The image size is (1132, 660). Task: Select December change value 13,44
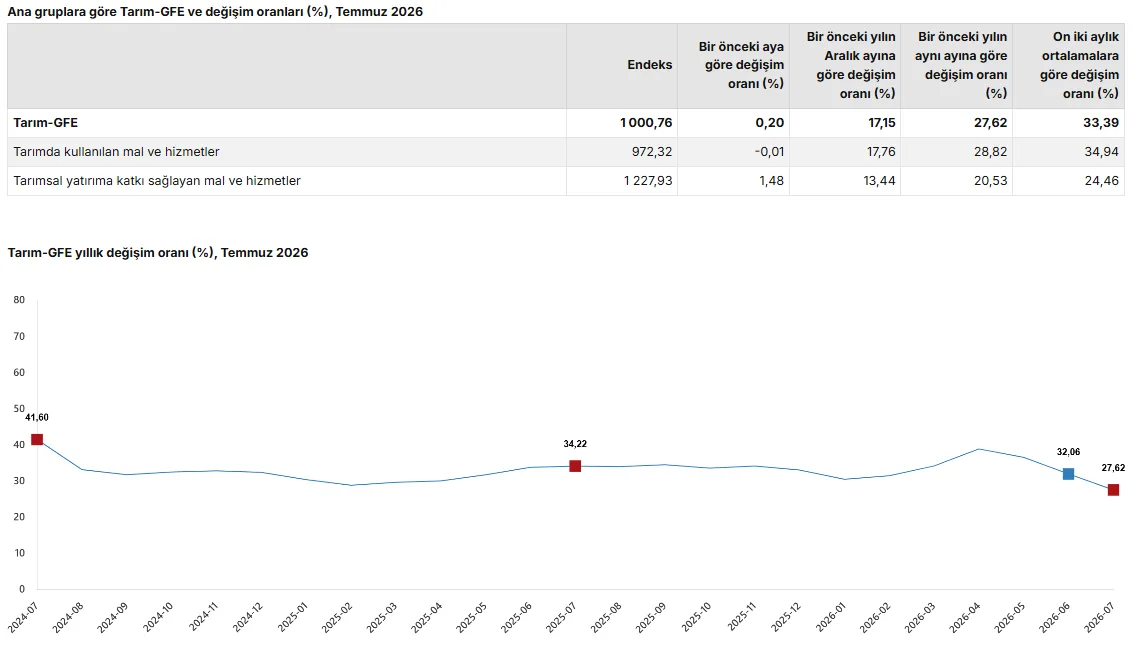point(879,181)
